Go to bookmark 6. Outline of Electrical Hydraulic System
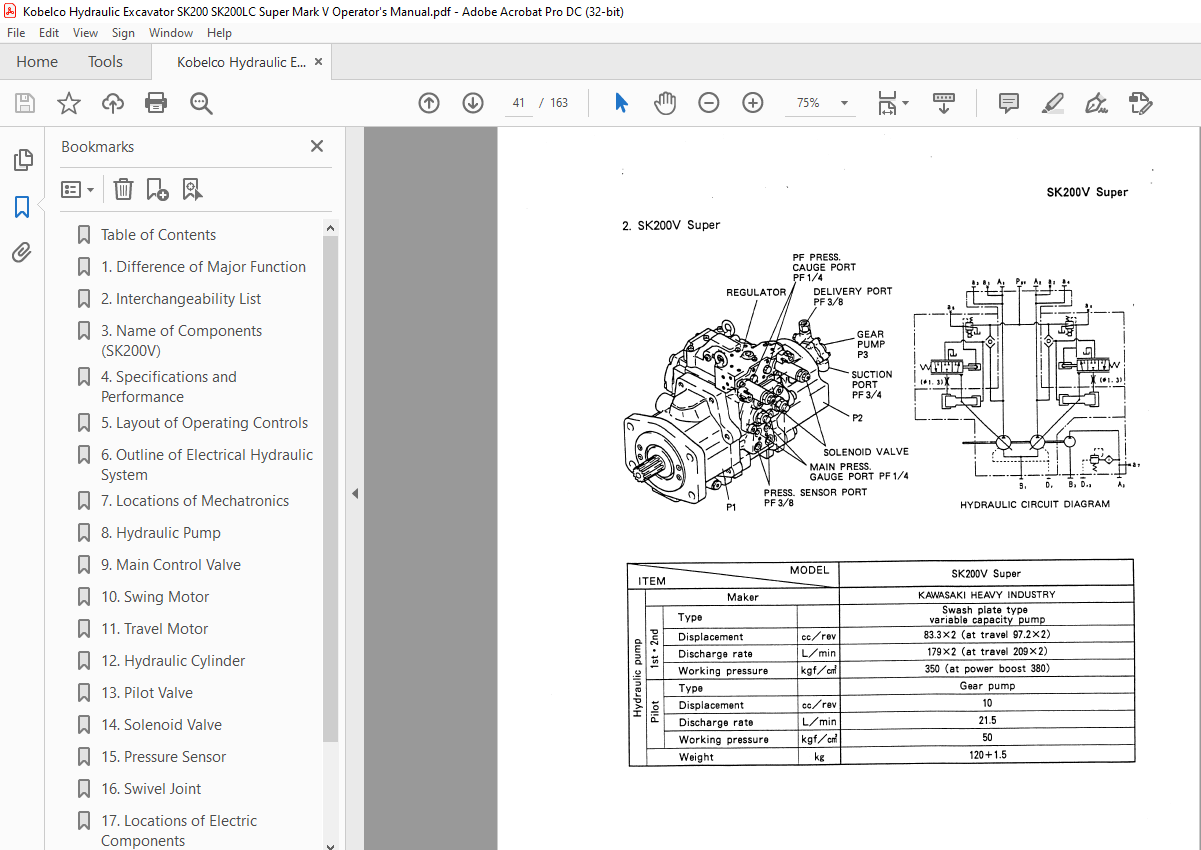 coord(207,465)
